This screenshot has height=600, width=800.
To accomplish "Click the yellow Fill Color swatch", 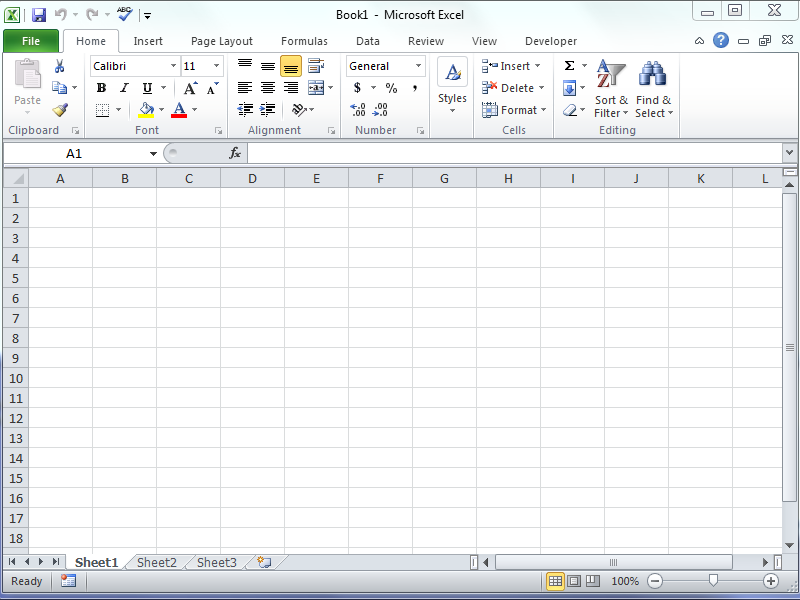I will pos(147,110).
